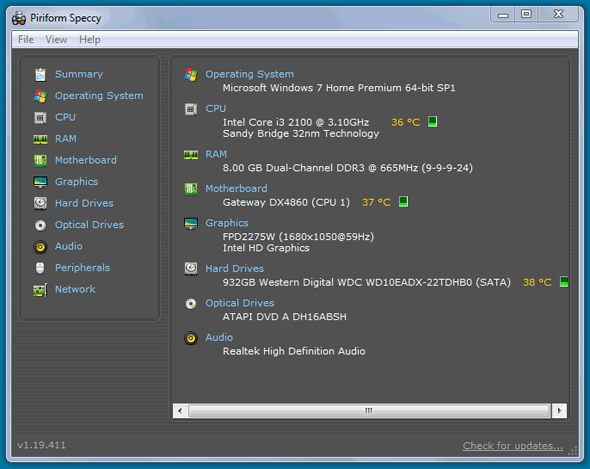This screenshot has width=590, height=469.
Task: Open the Network section from sidebar
Action: click(x=75, y=289)
